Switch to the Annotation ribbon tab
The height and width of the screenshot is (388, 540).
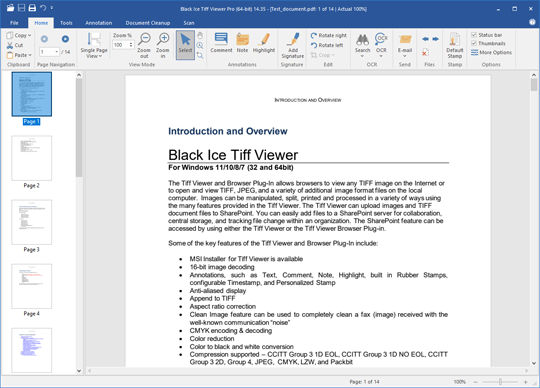(98, 23)
